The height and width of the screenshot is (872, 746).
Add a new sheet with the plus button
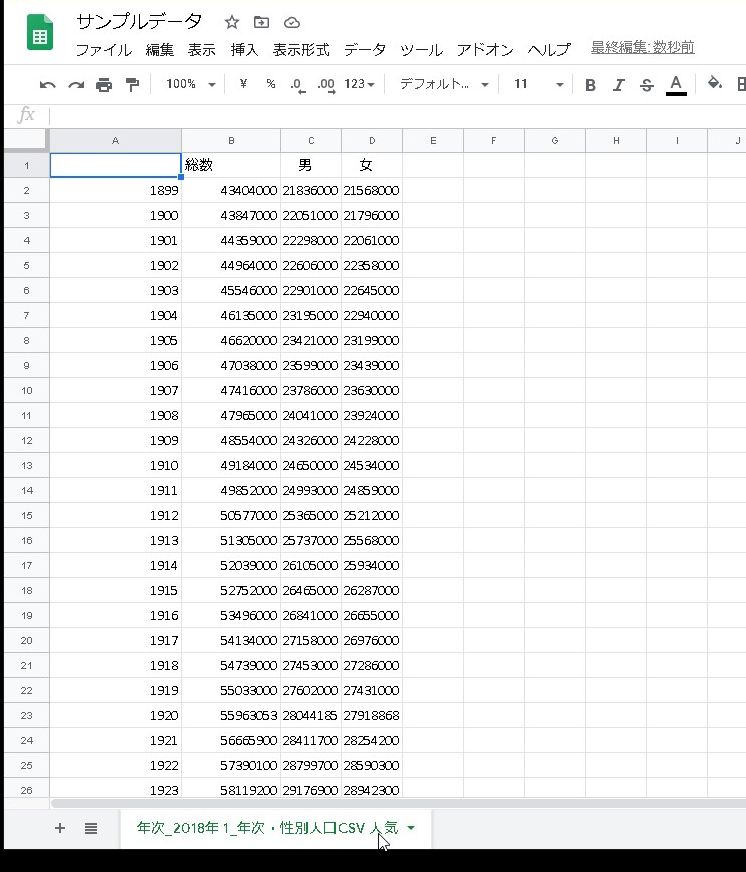click(60, 828)
